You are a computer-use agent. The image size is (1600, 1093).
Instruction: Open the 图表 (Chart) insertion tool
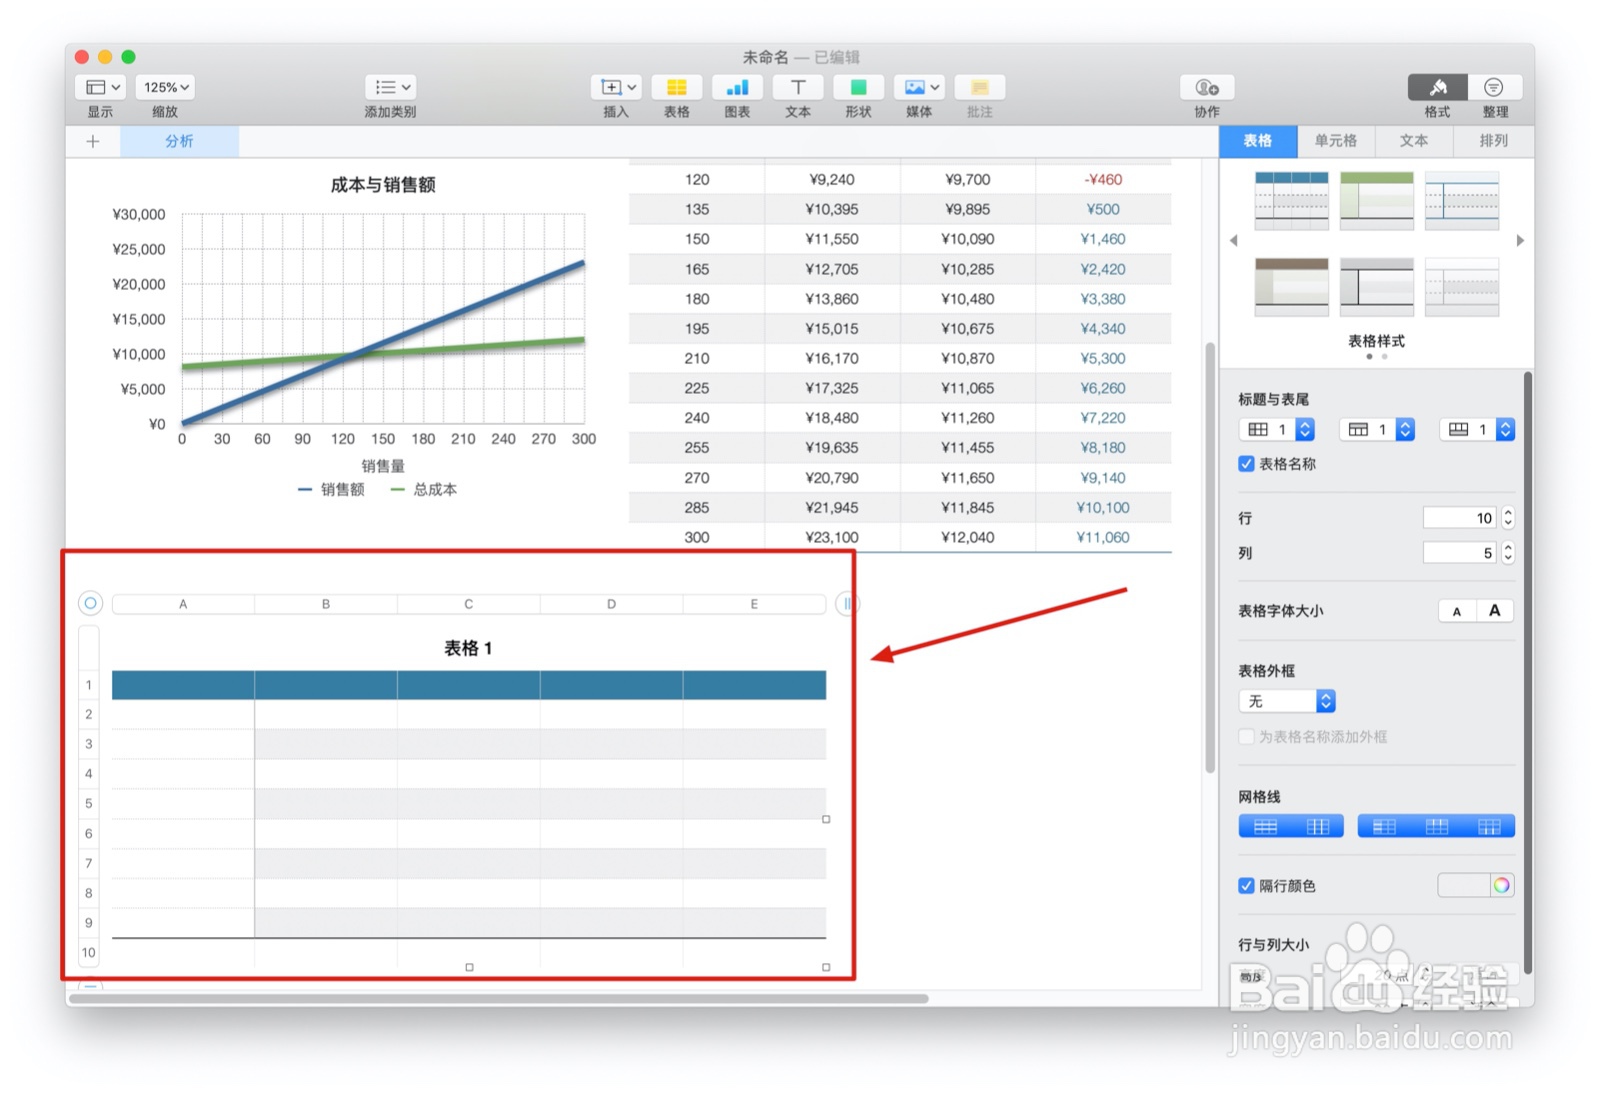[737, 88]
